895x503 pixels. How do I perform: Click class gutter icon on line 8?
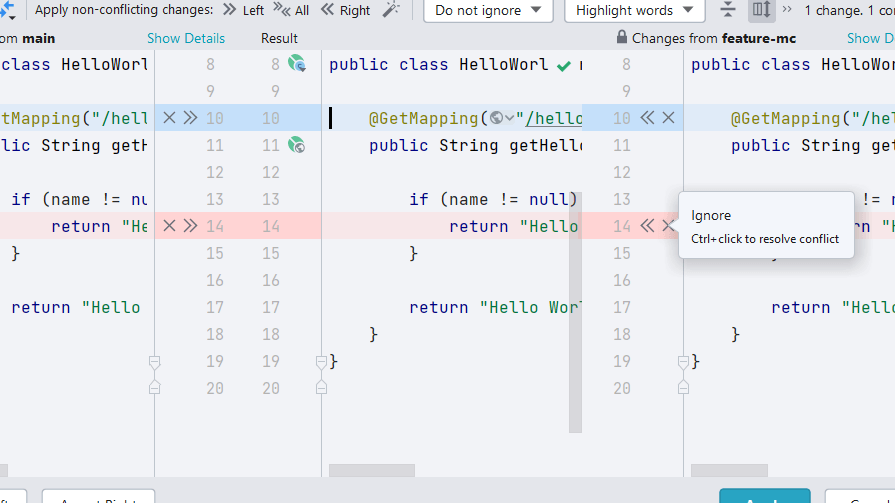pos(297,64)
